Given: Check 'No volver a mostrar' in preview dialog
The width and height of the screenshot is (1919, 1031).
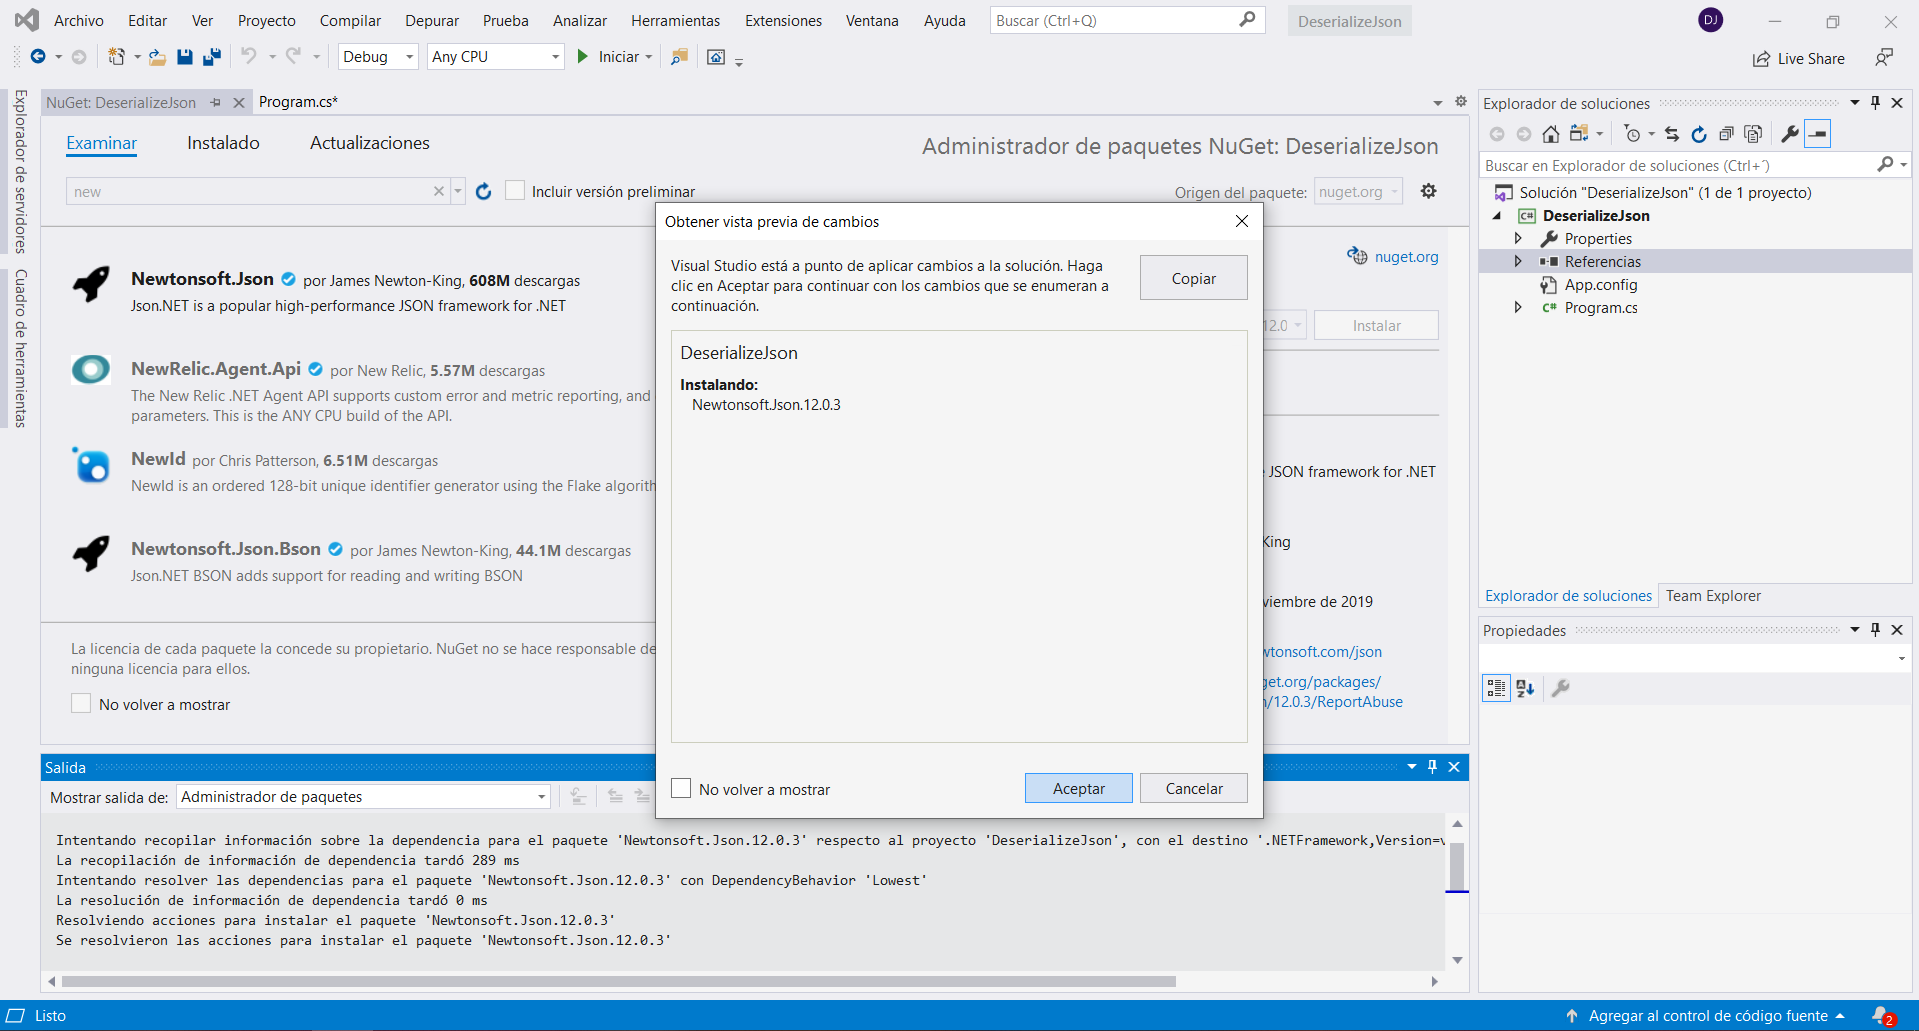Looking at the screenshot, I should [x=681, y=789].
